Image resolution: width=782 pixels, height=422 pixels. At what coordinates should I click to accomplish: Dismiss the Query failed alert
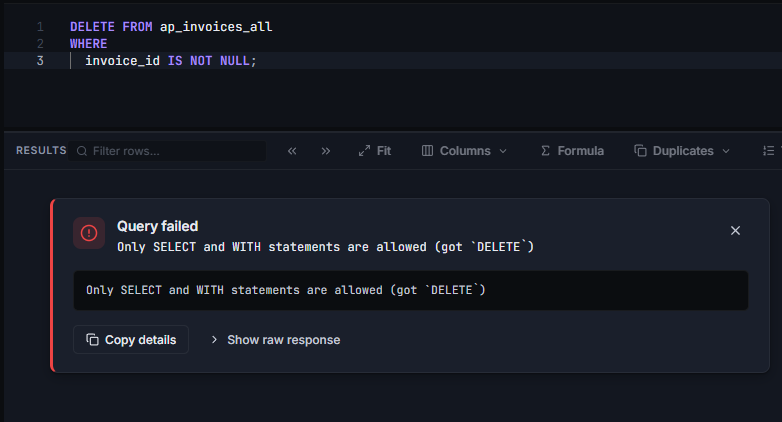point(735,230)
